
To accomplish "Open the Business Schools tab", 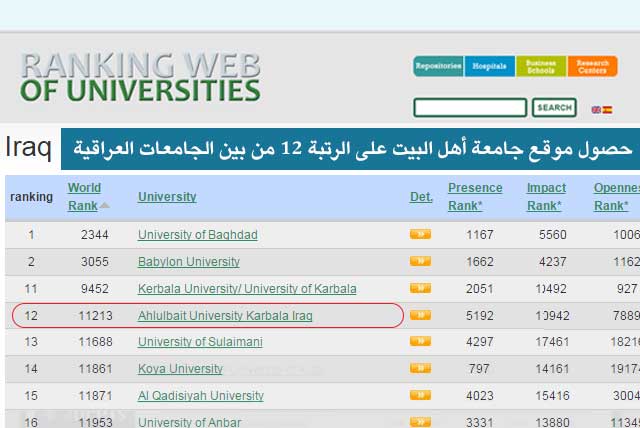I will [x=541, y=66].
